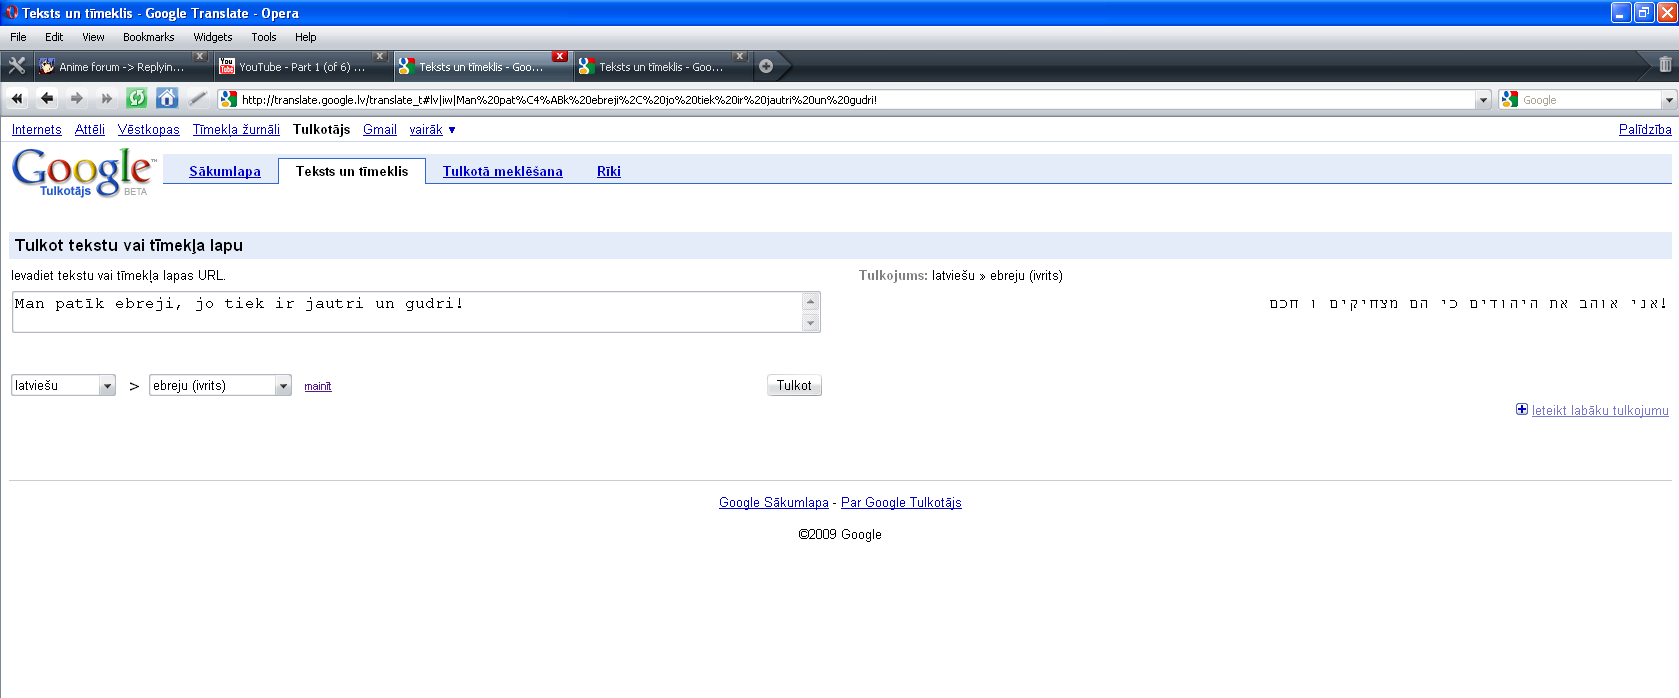
Task: Open the Gmail link
Action: [380, 130]
